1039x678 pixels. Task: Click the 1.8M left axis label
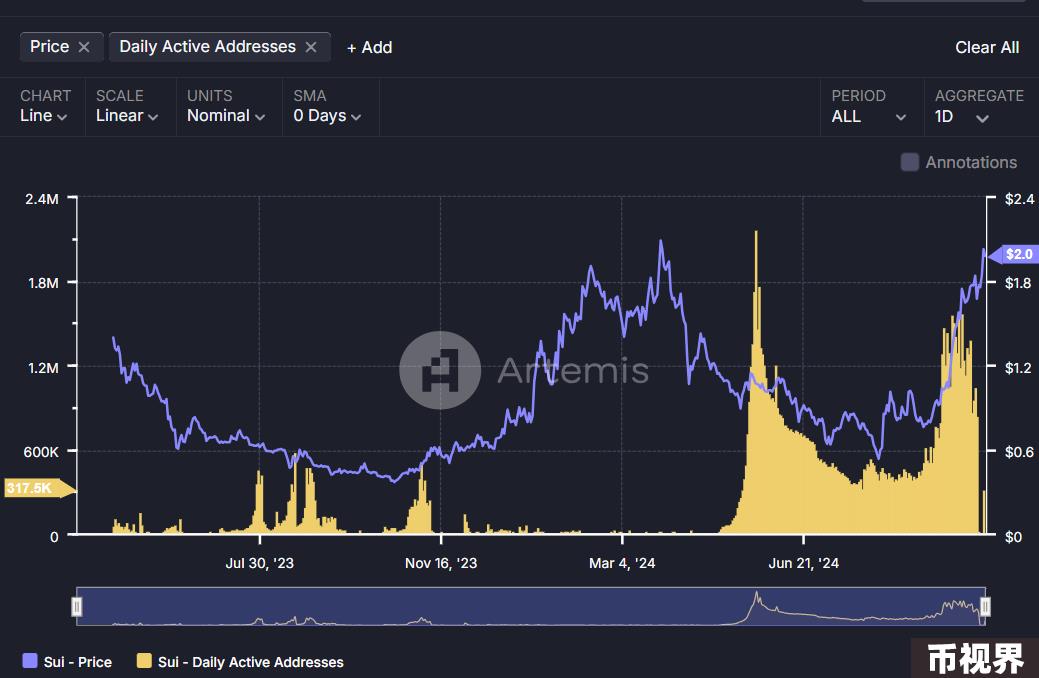click(43, 283)
